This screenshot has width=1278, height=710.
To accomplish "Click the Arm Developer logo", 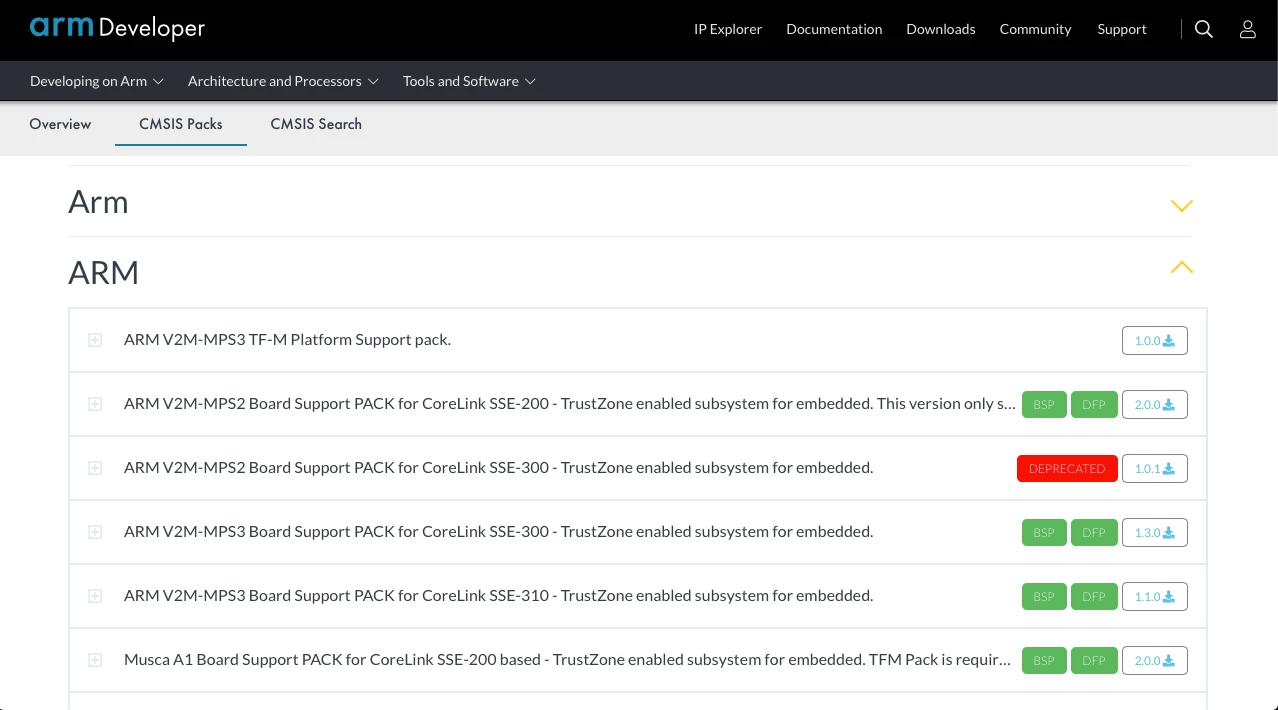I will [117, 28].
